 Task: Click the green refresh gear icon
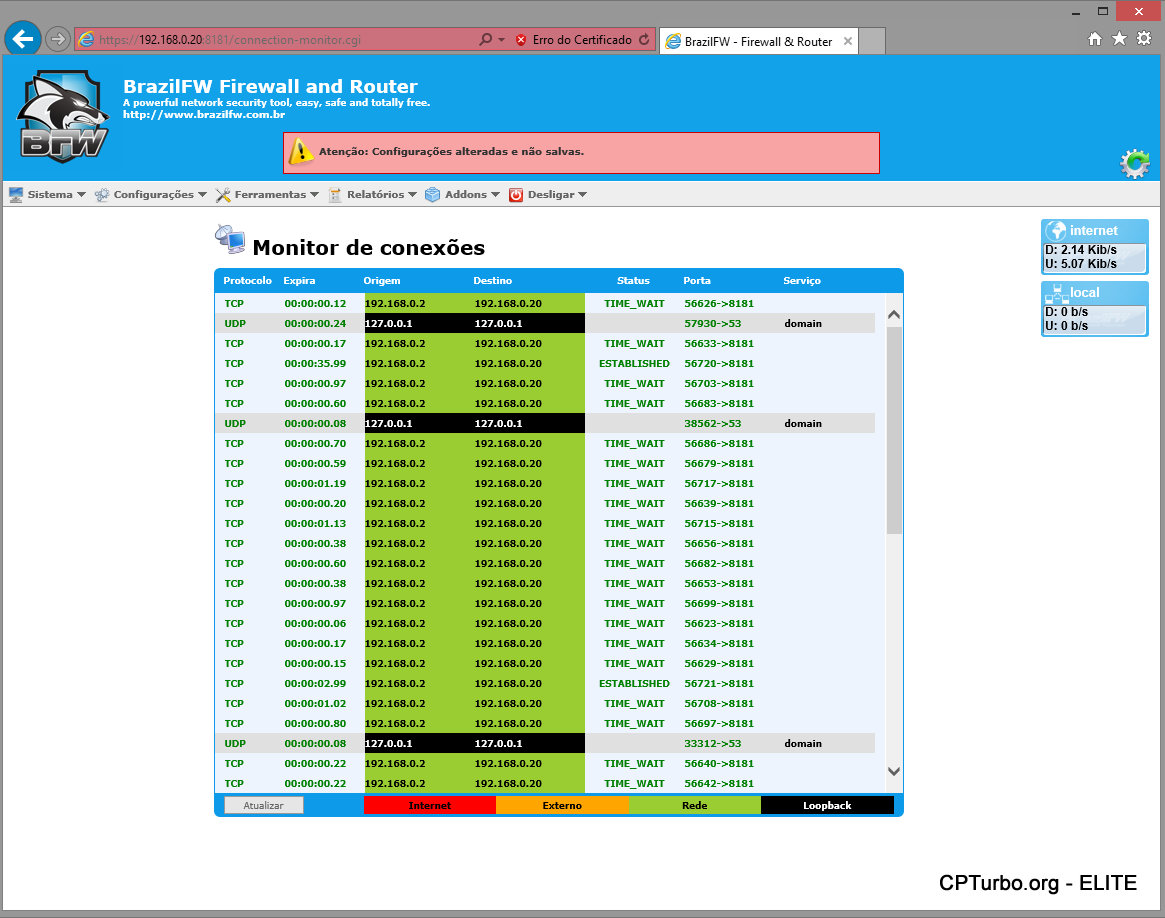[1135, 164]
